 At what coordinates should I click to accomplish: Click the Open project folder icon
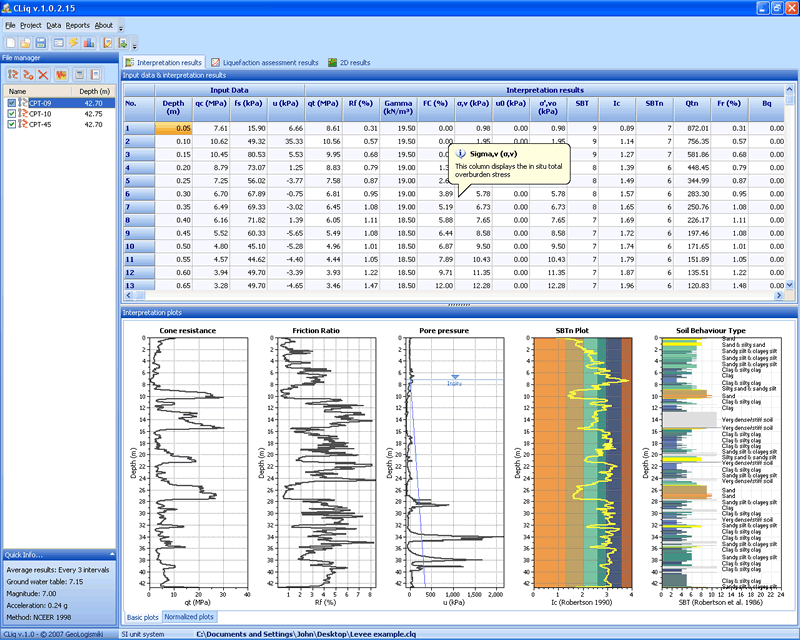tap(26, 43)
